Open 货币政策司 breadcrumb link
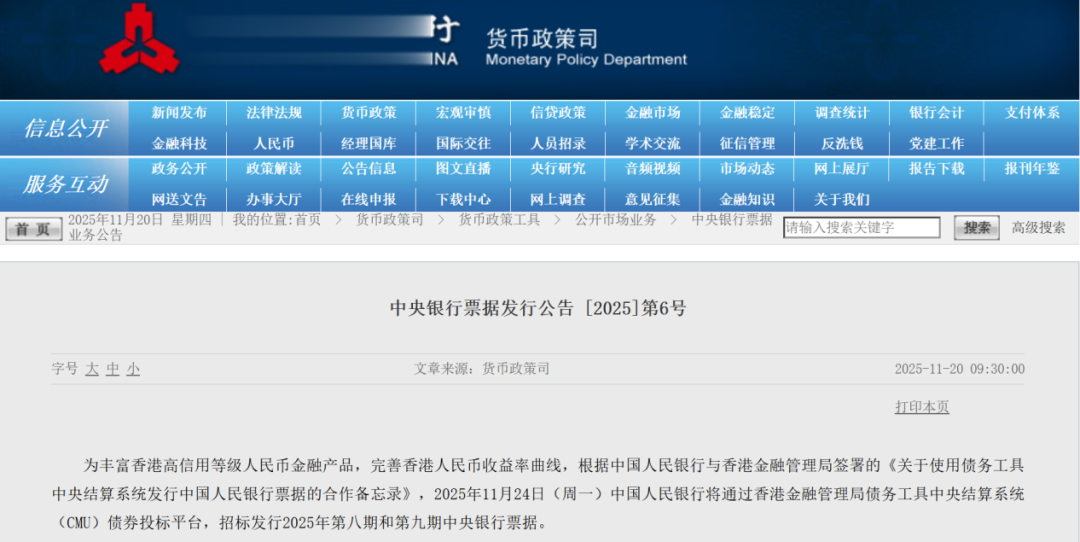 390,220
